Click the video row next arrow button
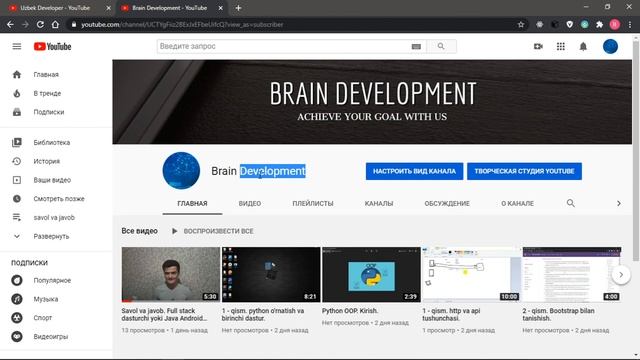This screenshot has height=360, width=640. pos(621,275)
